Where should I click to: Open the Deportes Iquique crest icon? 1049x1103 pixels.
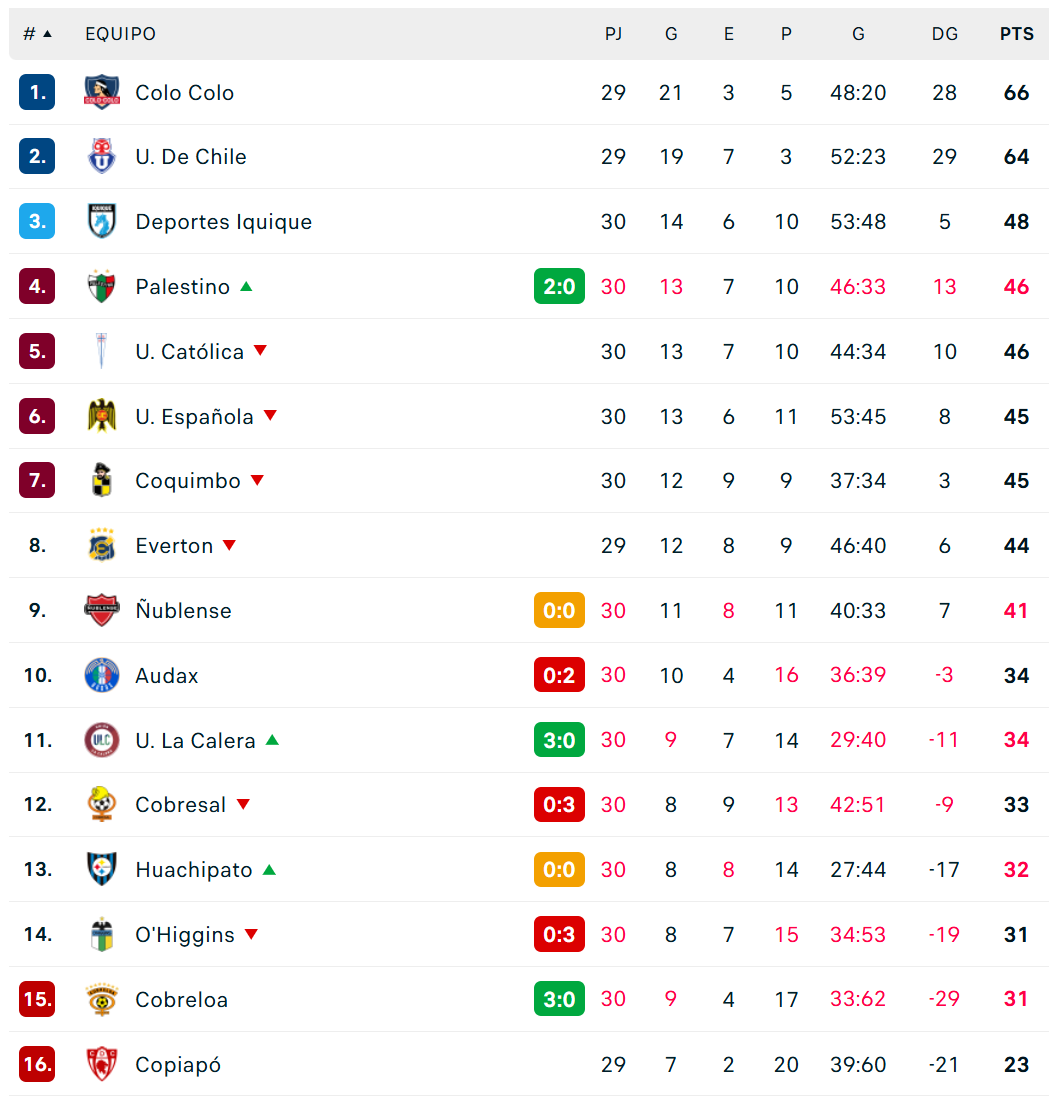point(102,221)
